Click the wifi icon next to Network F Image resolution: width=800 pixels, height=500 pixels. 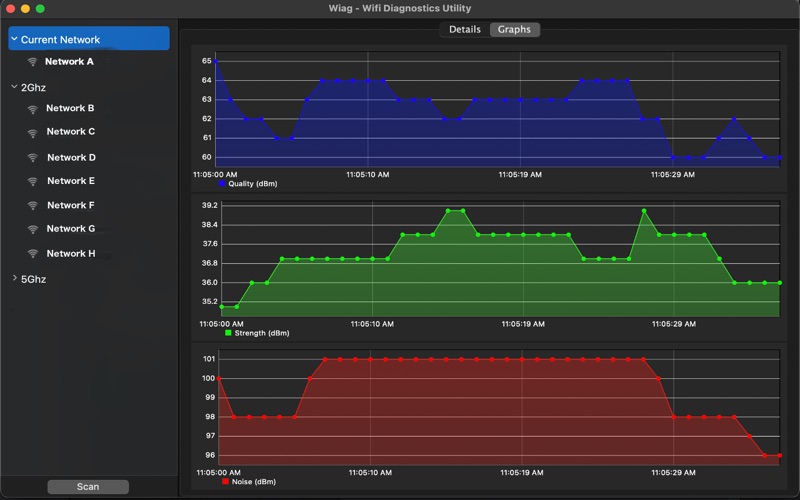pos(33,205)
